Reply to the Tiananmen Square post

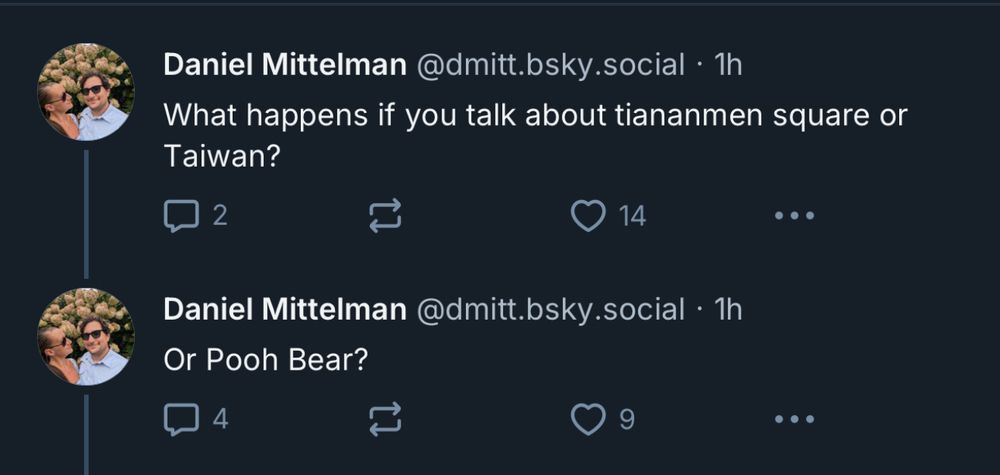pyautogui.click(x=181, y=215)
